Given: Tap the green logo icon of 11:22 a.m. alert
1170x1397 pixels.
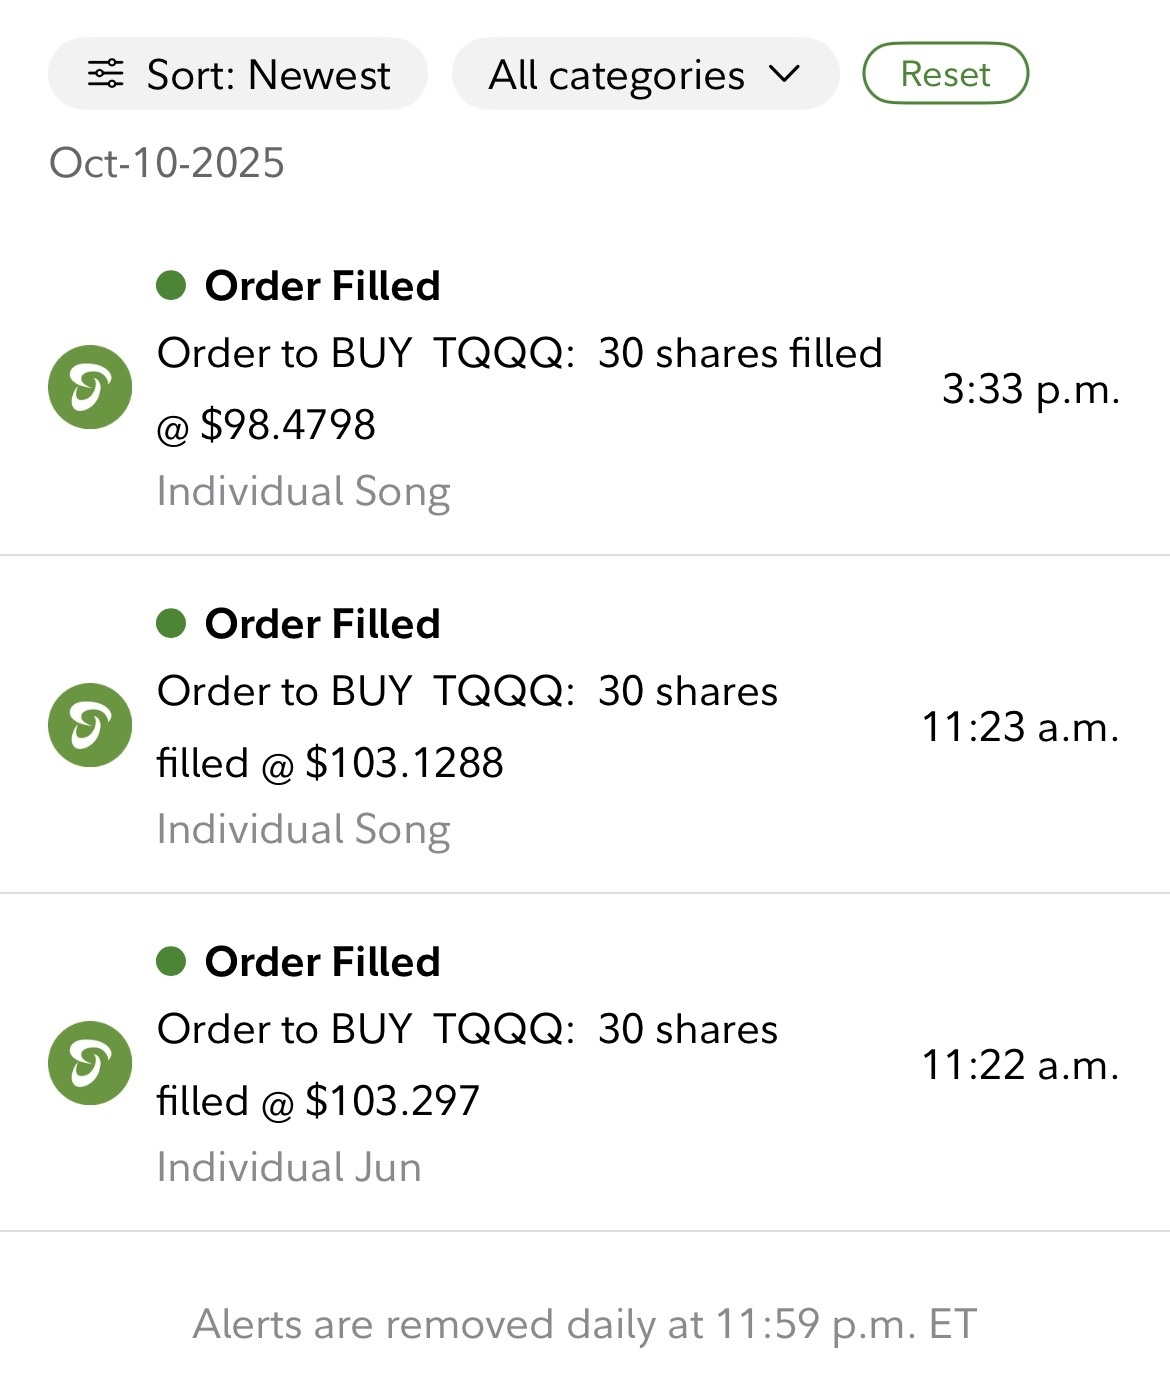Looking at the screenshot, I should (x=90, y=1063).
